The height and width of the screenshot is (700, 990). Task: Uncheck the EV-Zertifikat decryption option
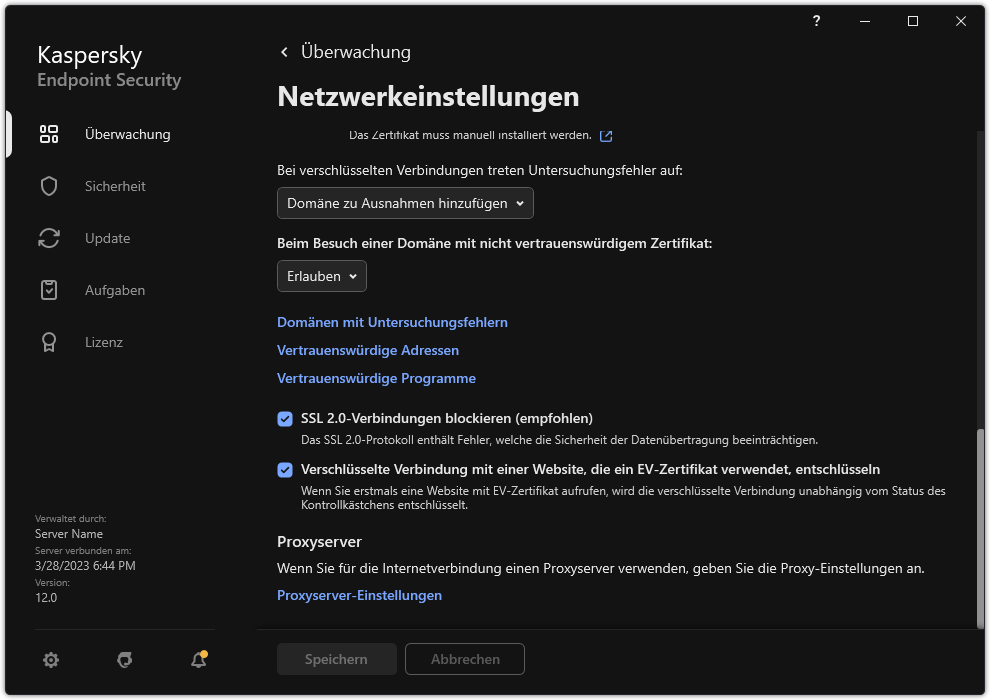pos(286,469)
